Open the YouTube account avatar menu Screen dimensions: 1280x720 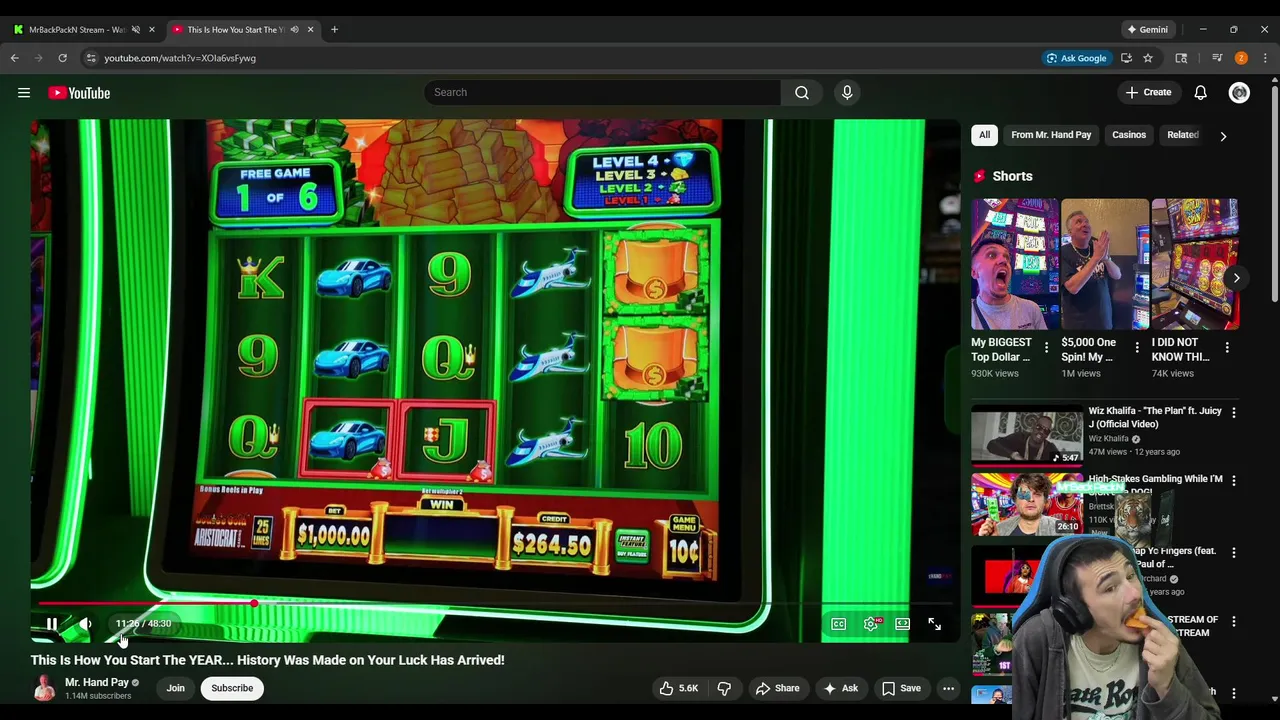[1239, 92]
